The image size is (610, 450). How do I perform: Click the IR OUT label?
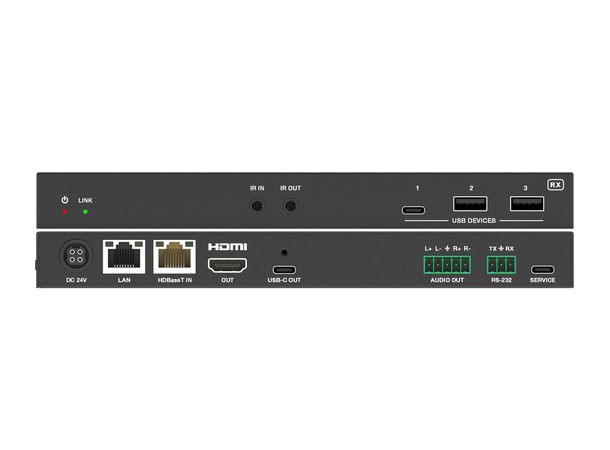pyautogui.click(x=290, y=188)
